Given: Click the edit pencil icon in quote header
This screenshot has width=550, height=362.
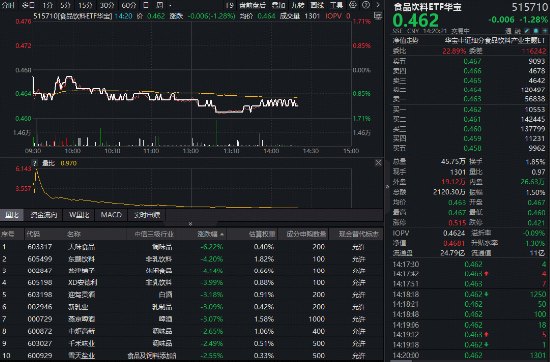Looking at the screenshot, I should coord(526,31).
